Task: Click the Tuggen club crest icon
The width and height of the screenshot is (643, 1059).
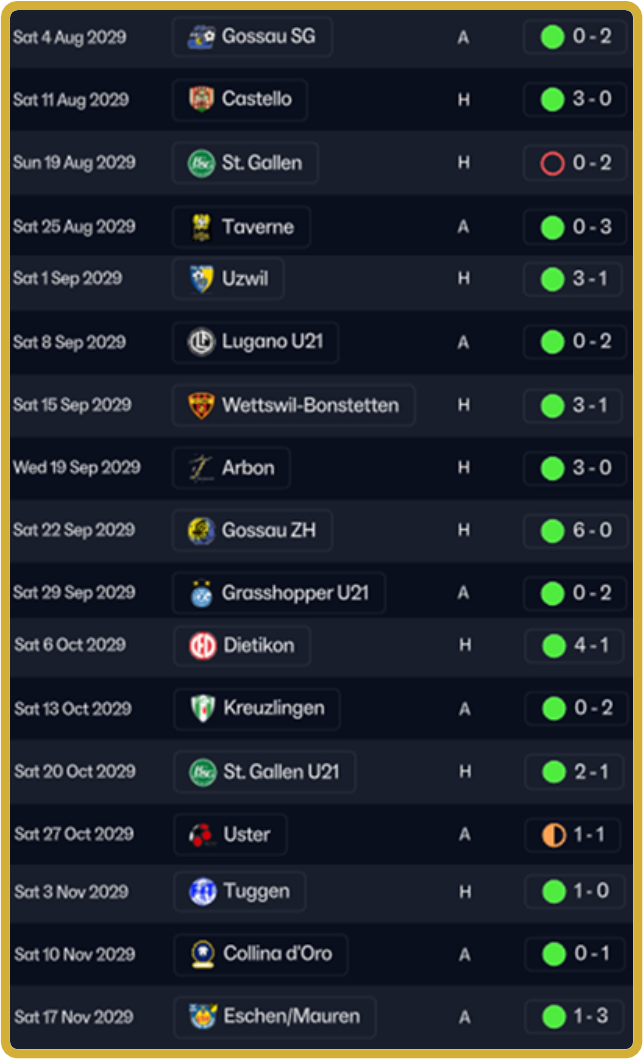Action: pos(202,891)
